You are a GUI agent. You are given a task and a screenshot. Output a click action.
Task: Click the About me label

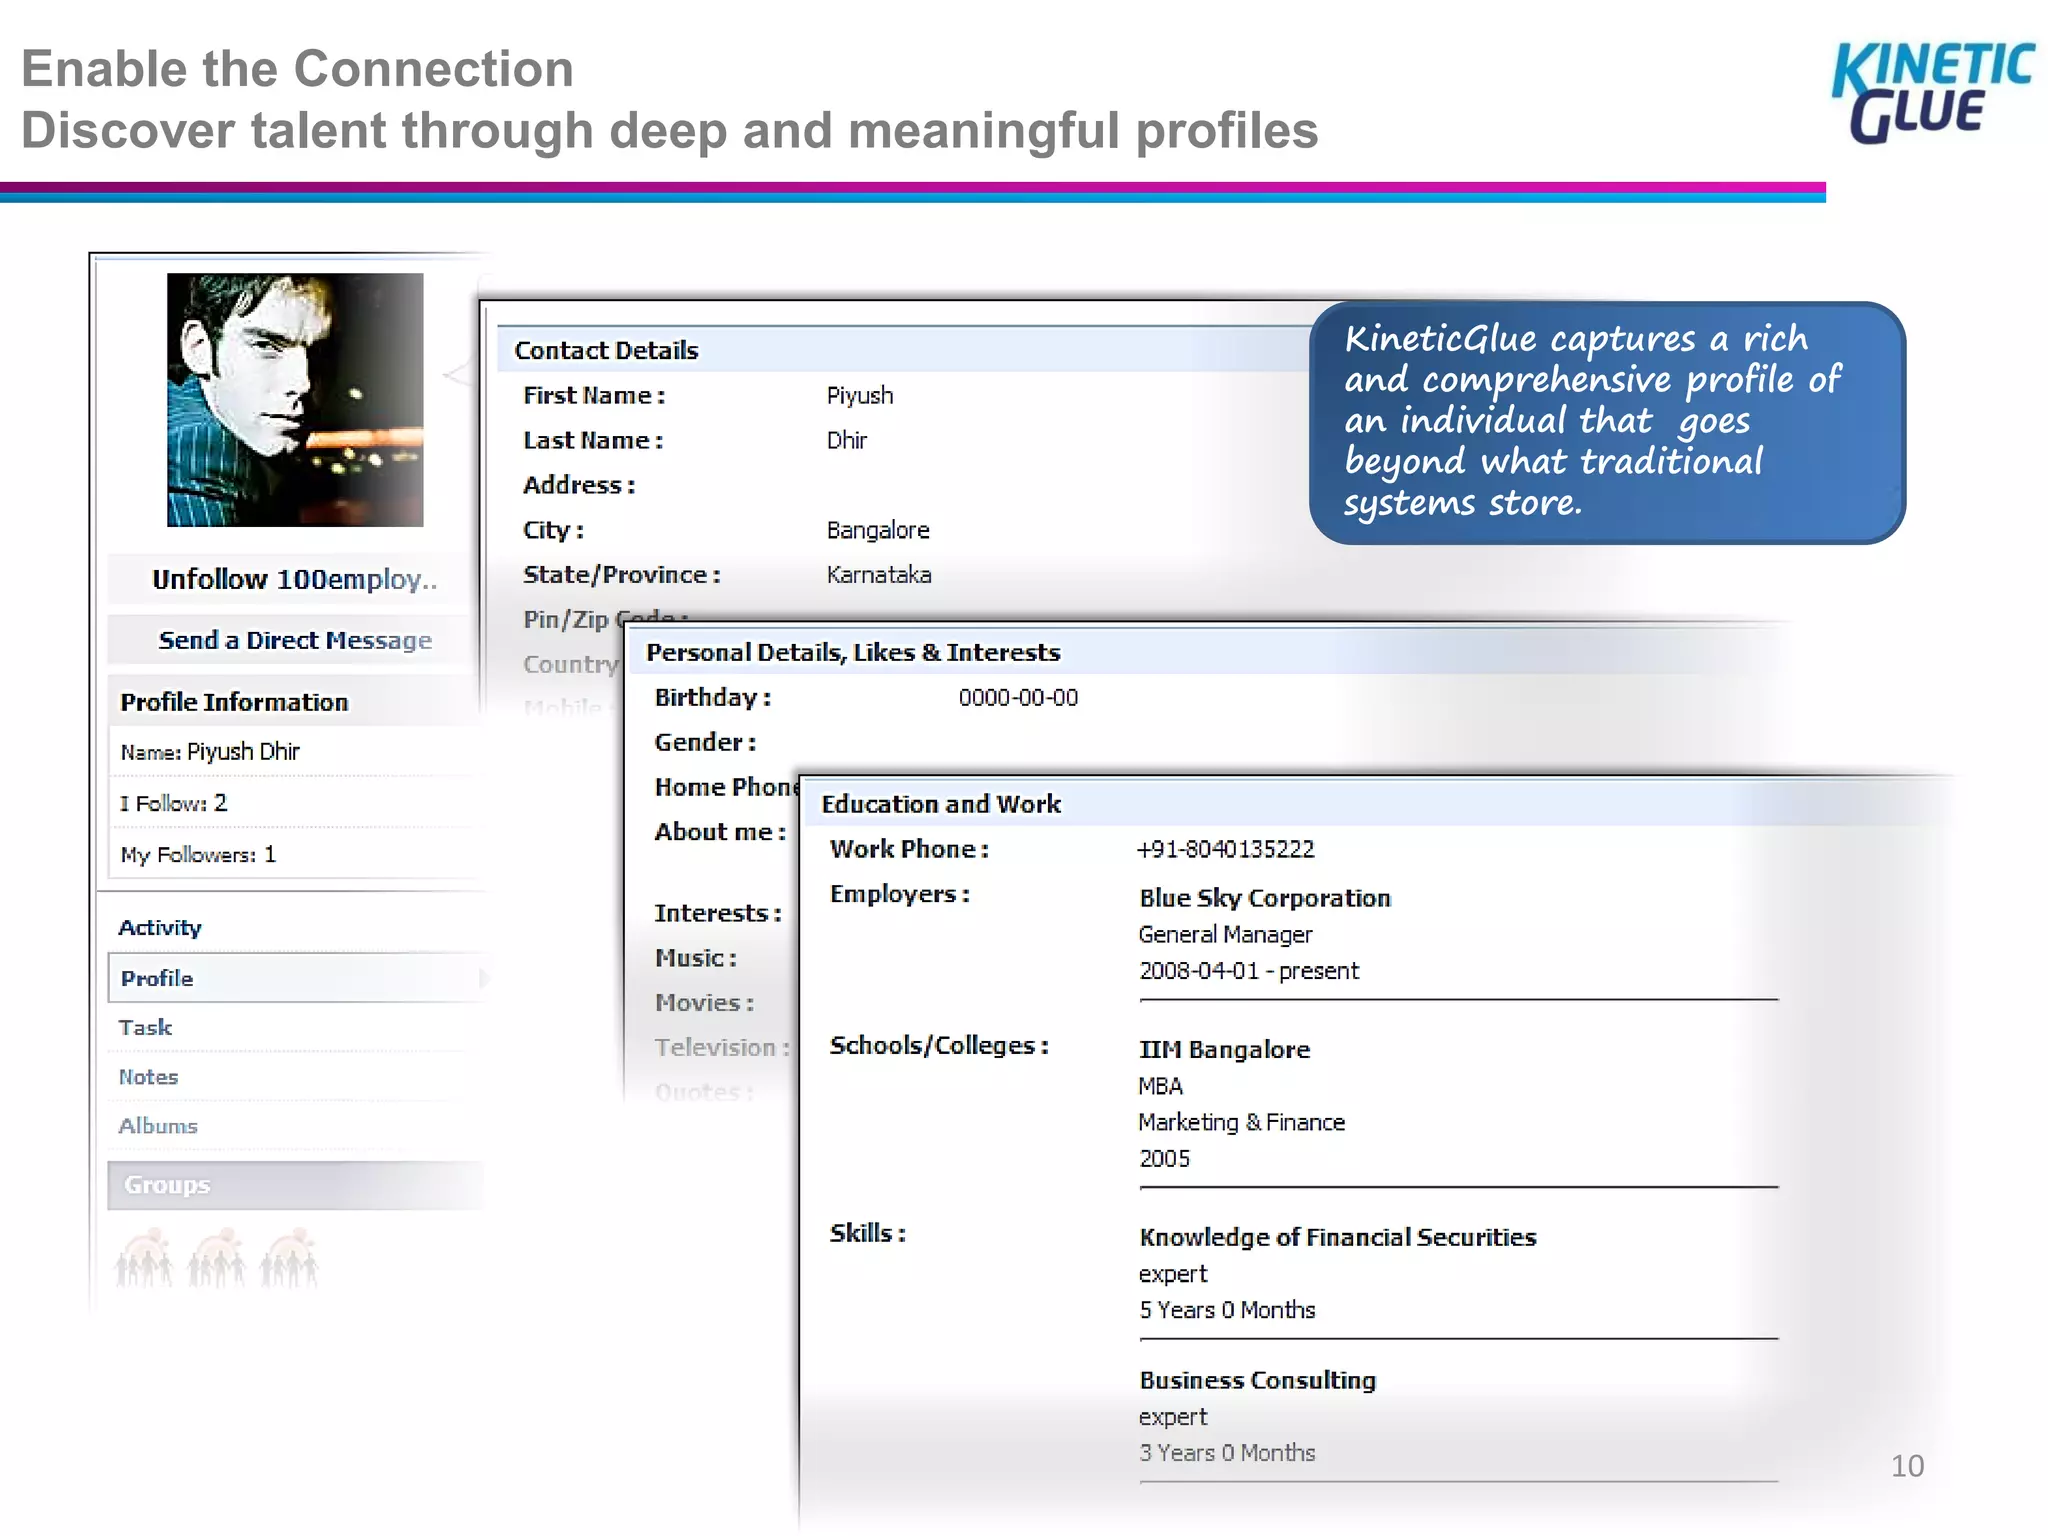tap(720, 832)
